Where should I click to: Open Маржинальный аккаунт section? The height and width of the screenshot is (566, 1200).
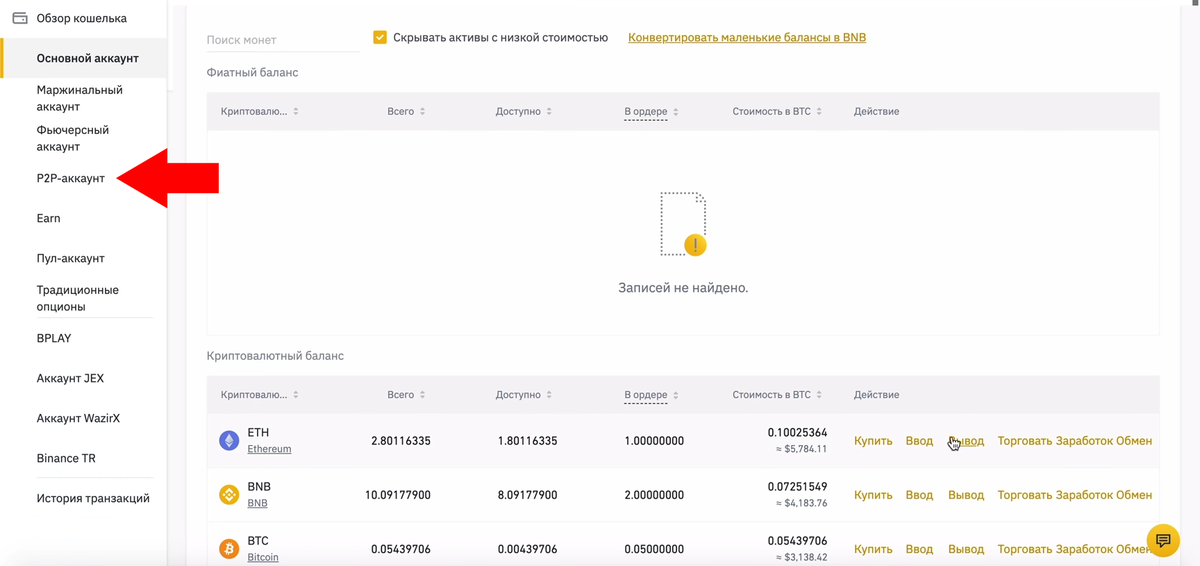(79, 98)
